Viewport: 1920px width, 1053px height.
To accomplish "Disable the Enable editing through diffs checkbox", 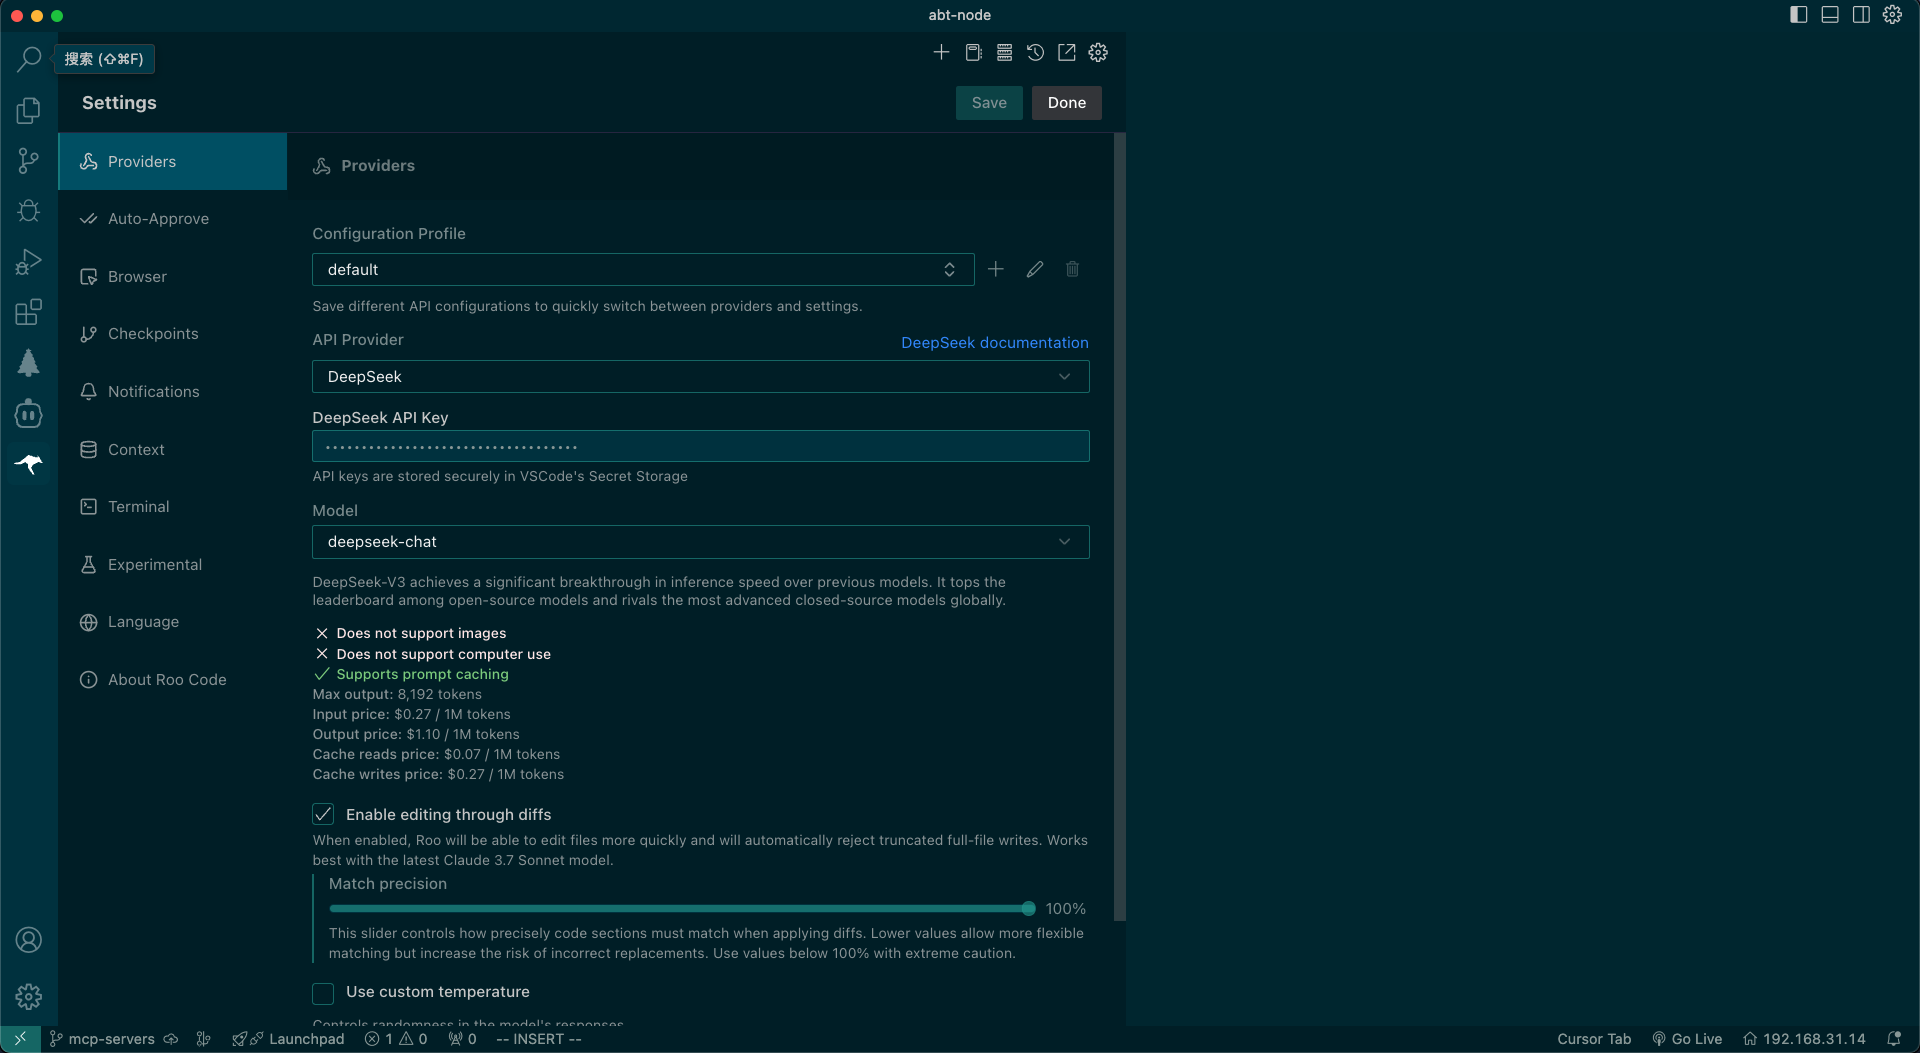I will [x=323, y=814].
